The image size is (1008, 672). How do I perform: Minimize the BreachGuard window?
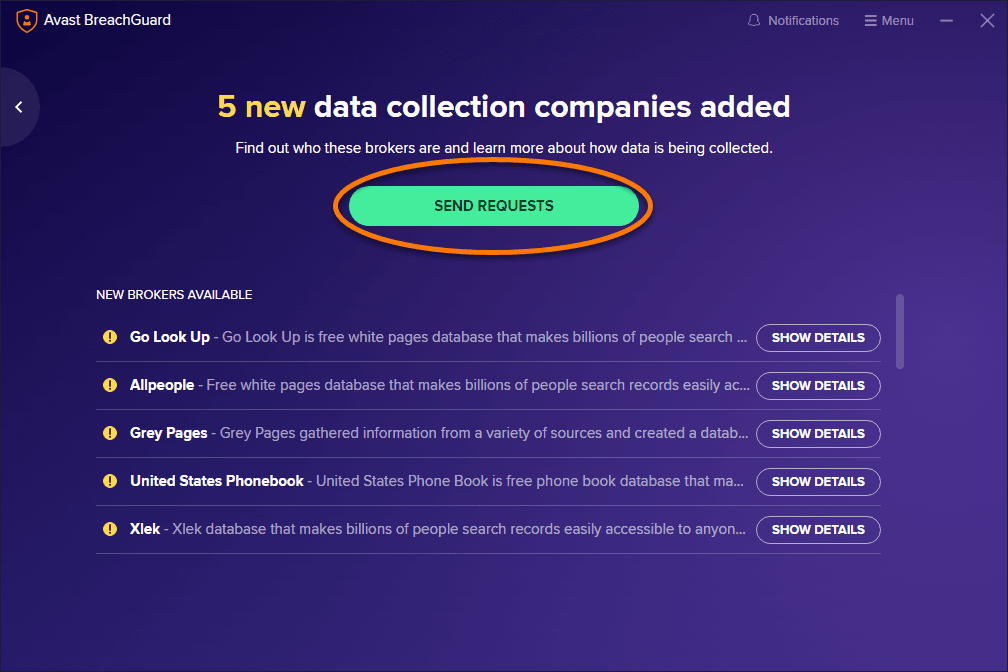point(946,21)
